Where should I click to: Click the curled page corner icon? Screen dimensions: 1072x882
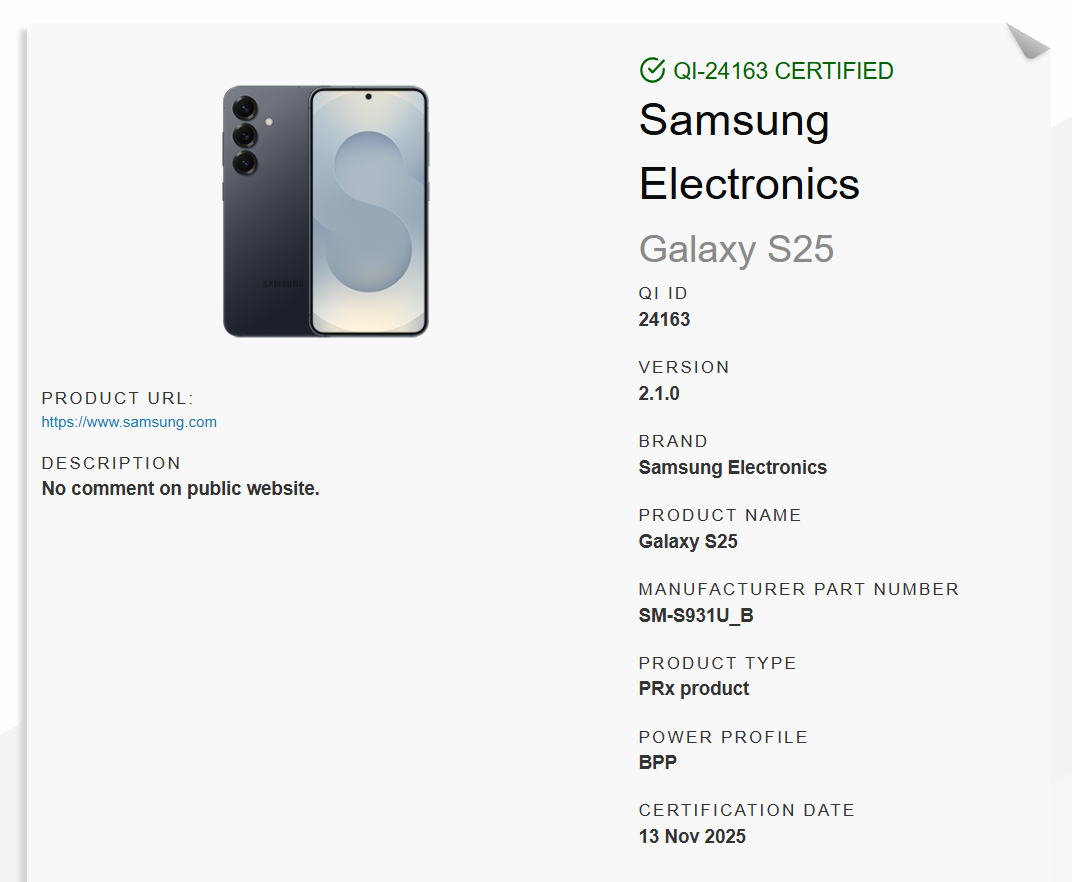(1026, 42)
